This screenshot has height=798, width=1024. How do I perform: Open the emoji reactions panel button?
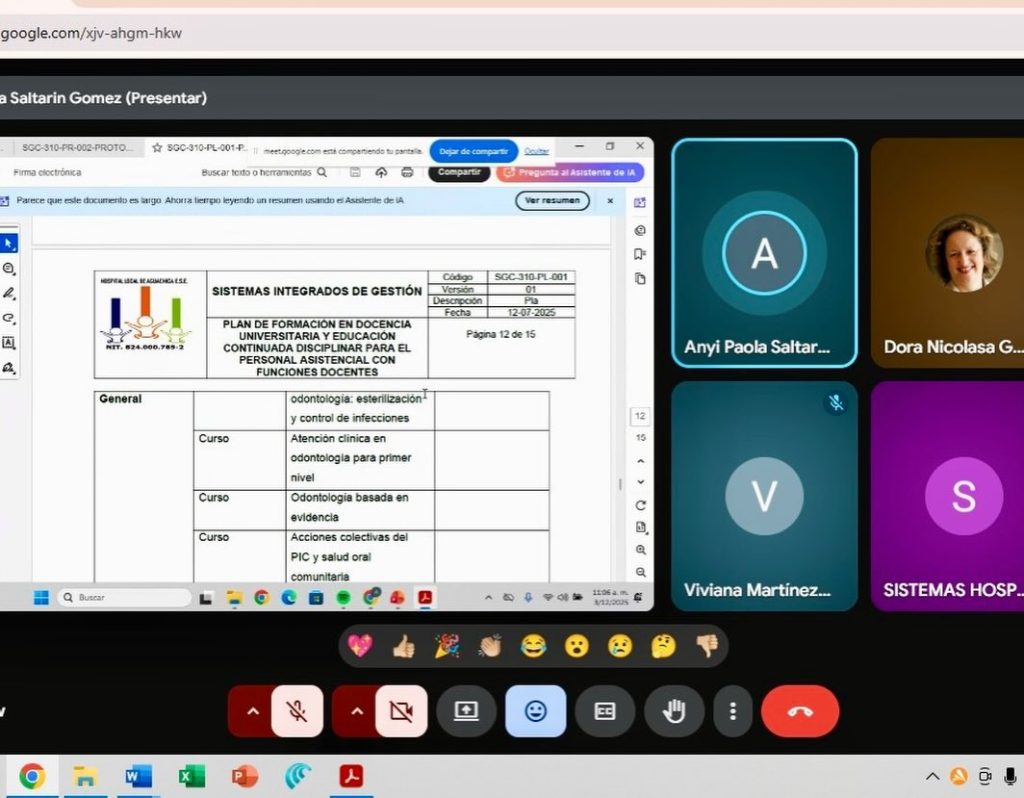click(x=535, y=711)
